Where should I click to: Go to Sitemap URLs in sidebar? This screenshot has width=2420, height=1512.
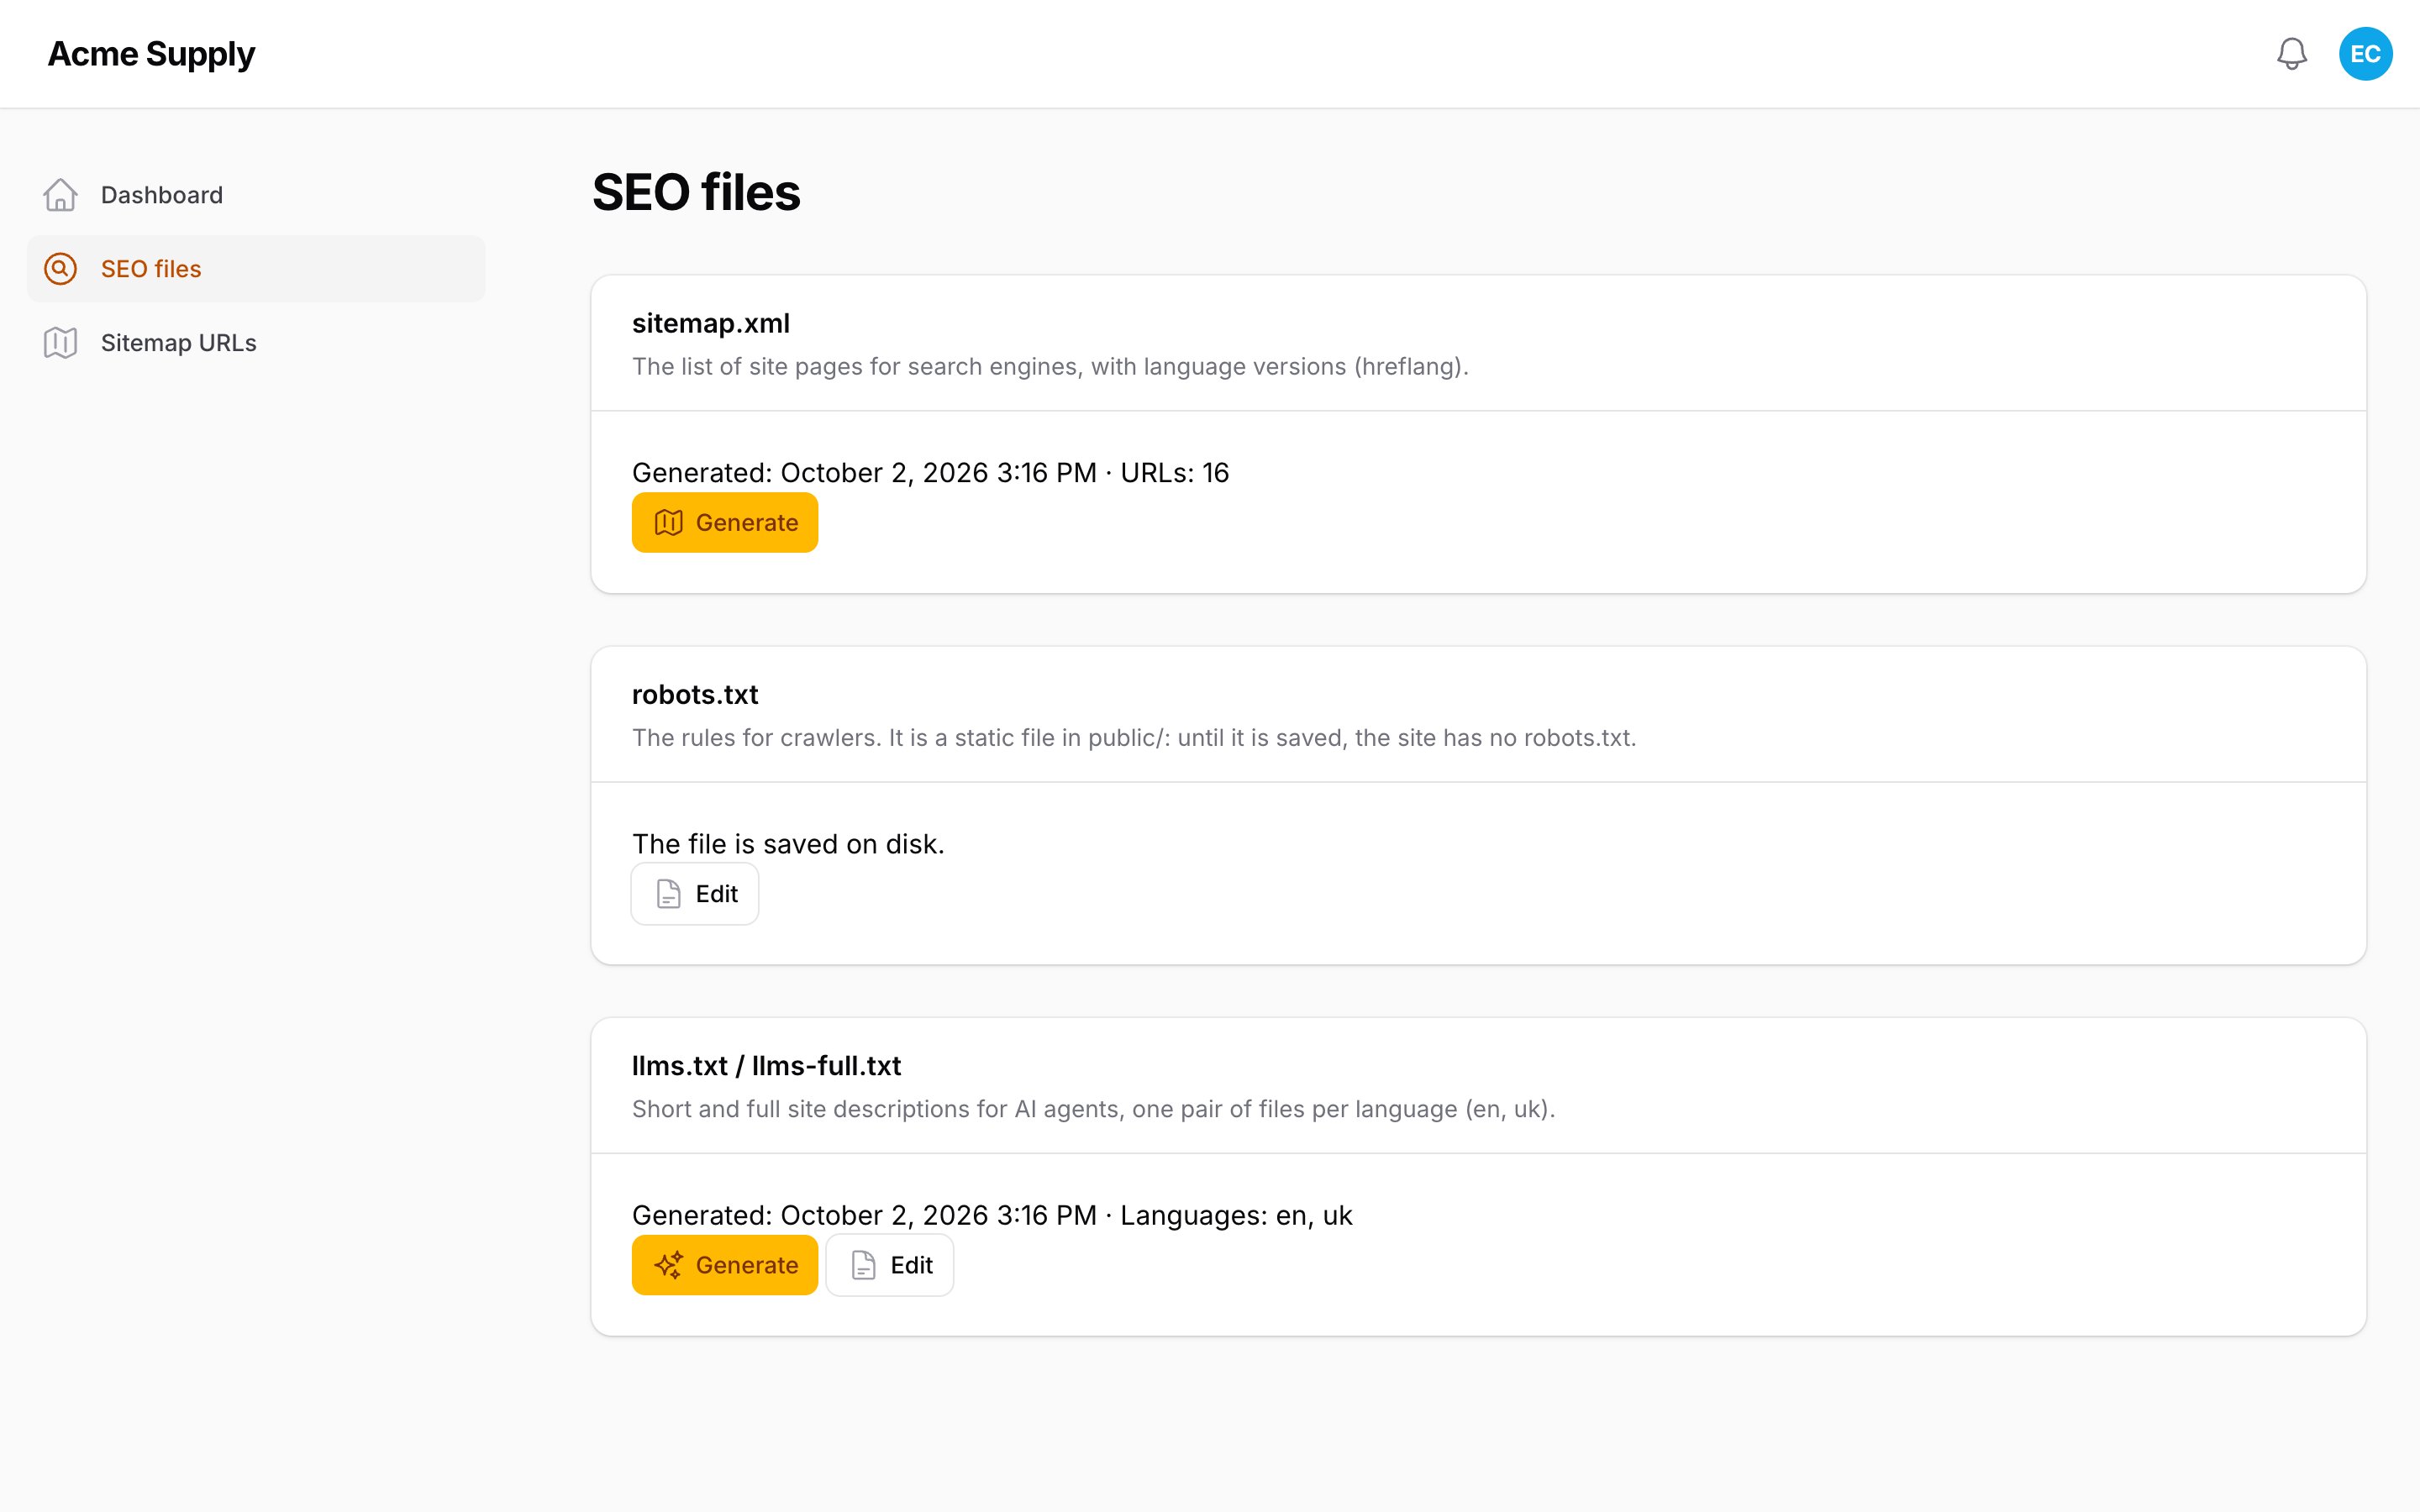pyautogui.click(x=256, y=343)
